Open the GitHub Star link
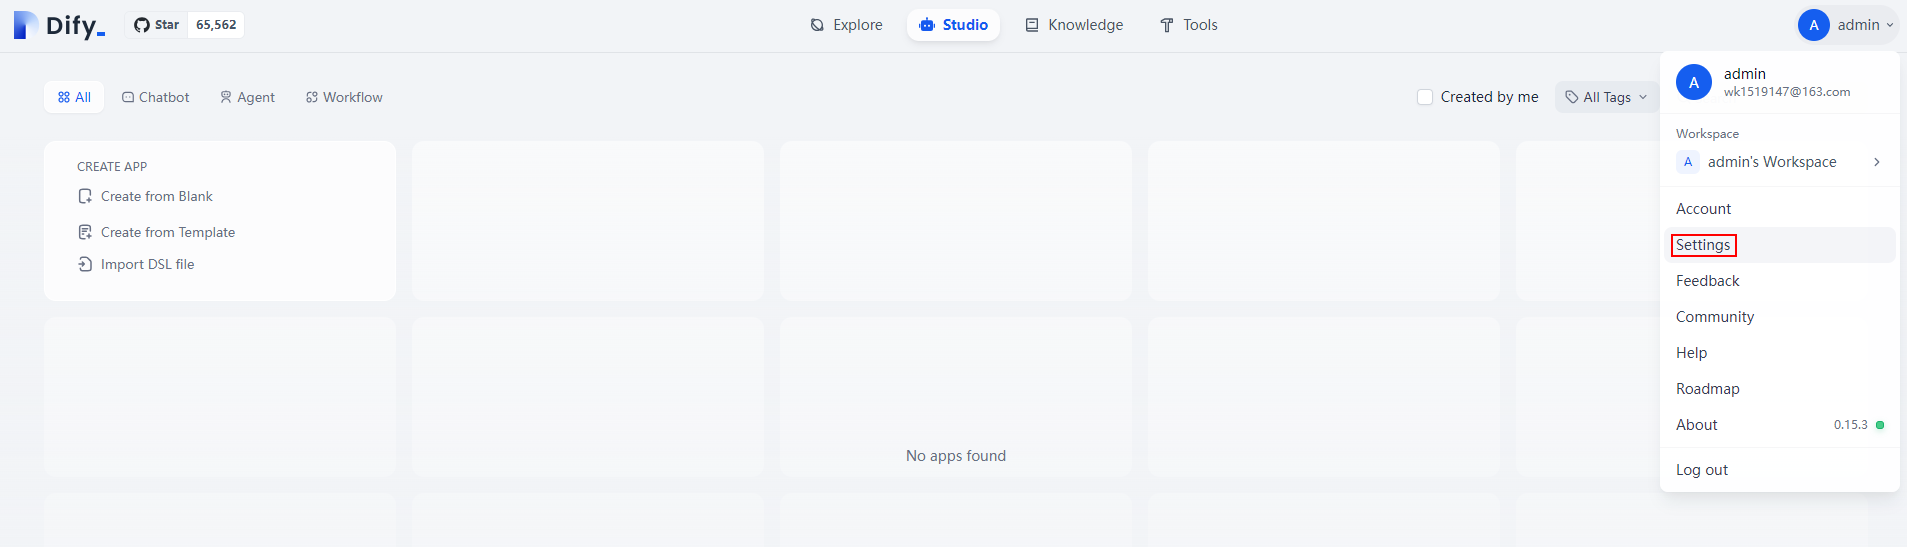Screen dimensions: 1907x547 156,25
